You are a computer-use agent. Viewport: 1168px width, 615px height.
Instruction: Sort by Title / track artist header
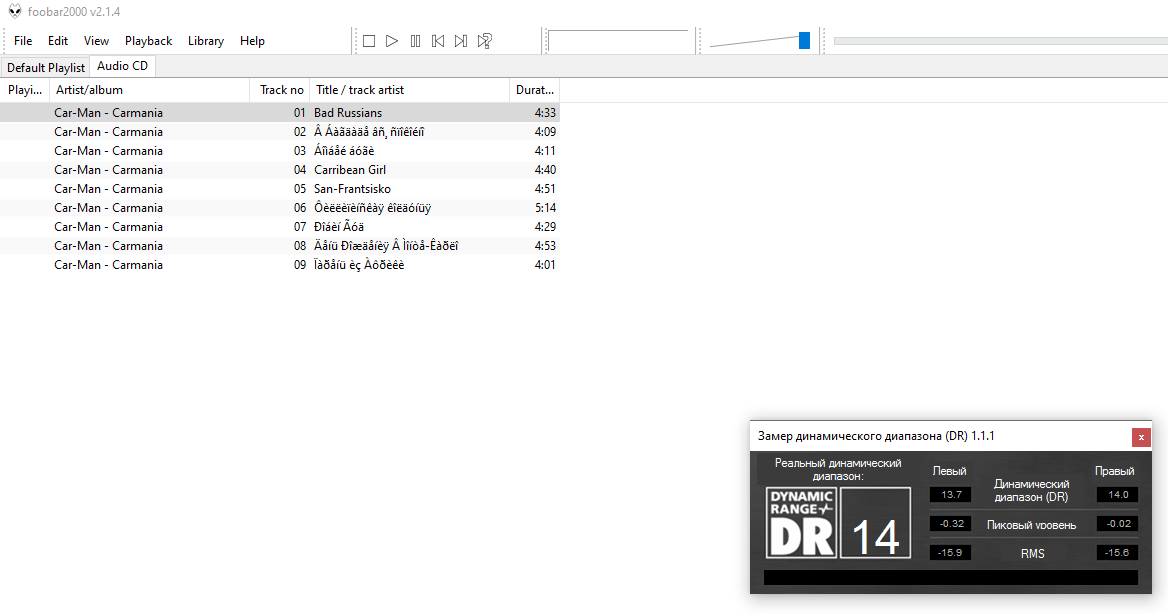(410, 90)
